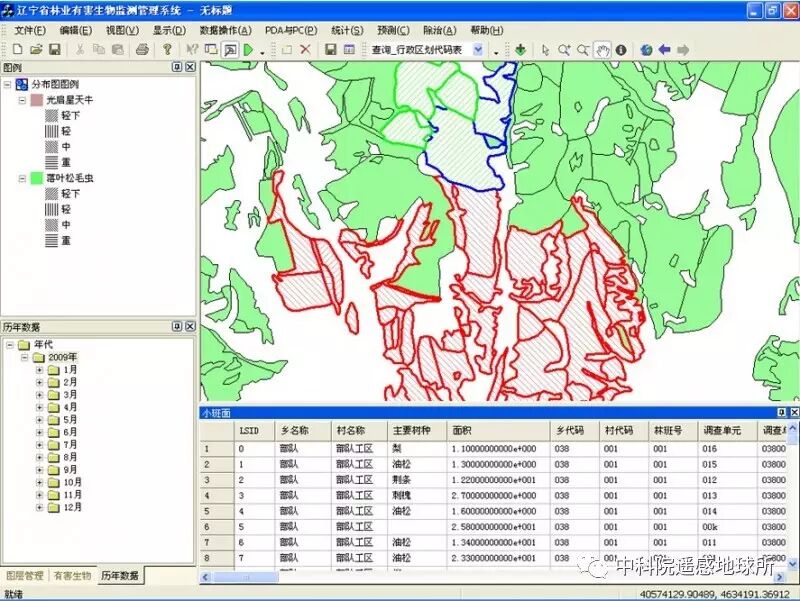
Task: Click the first Save disk icon
Action: (x=55, y=49)
